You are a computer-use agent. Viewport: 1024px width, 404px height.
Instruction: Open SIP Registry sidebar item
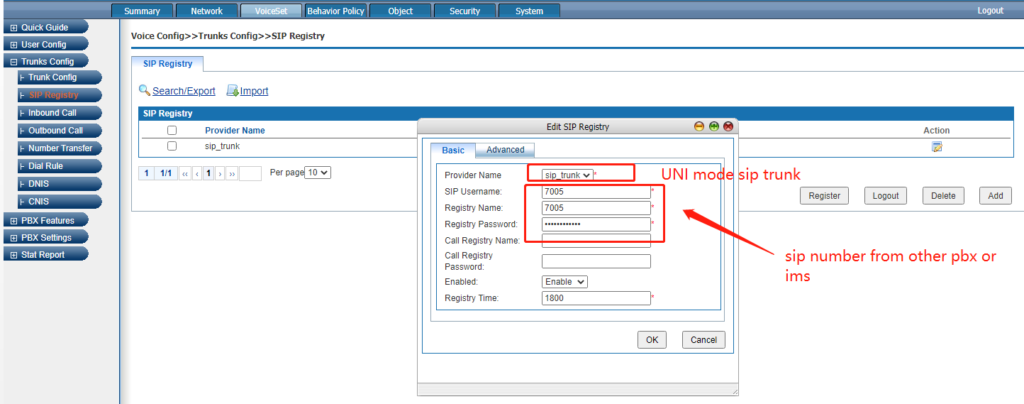[x=60, y=95]
